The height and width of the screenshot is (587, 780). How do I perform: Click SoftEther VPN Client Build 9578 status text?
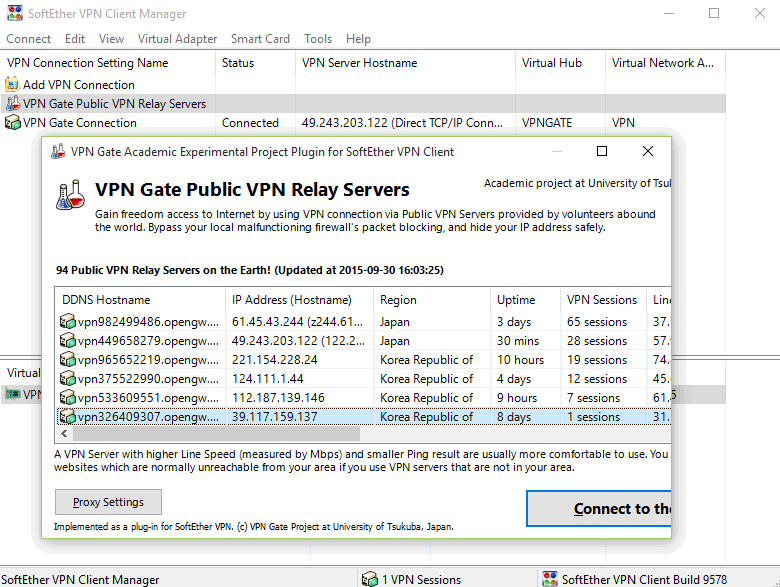click(x=644, y=580)
